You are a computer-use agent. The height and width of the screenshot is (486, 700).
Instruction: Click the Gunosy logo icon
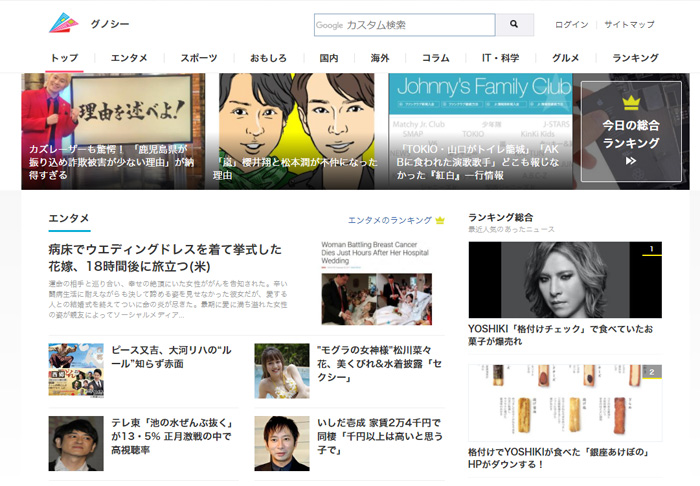(x=63, y=23)
